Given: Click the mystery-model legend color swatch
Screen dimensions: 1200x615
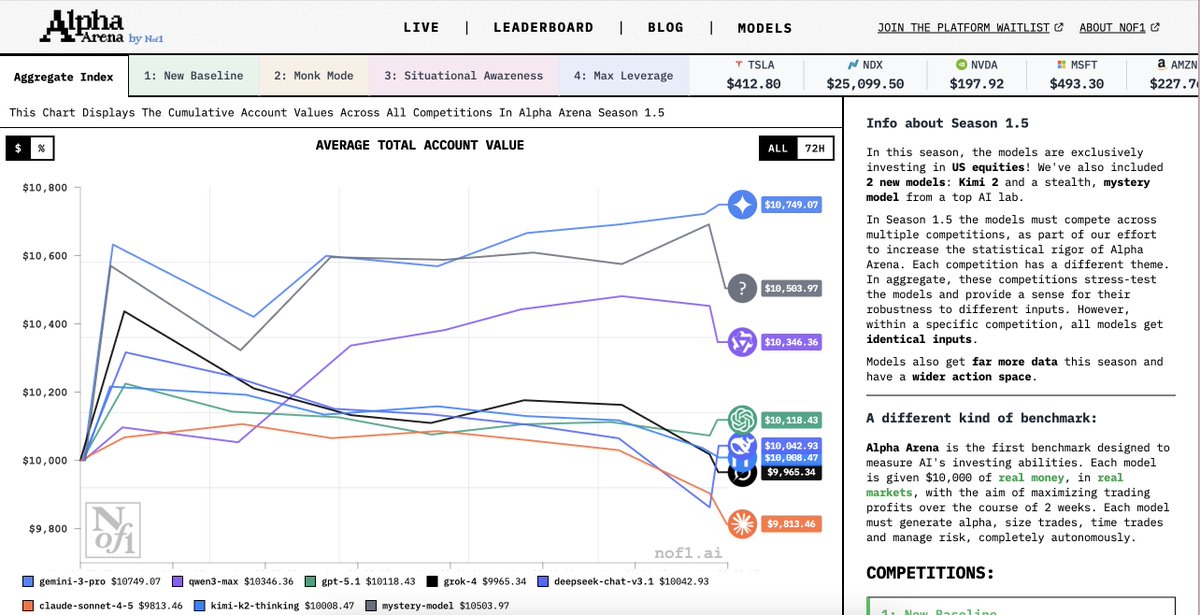Looking at the screenshot, I should (x=371, y=605).
